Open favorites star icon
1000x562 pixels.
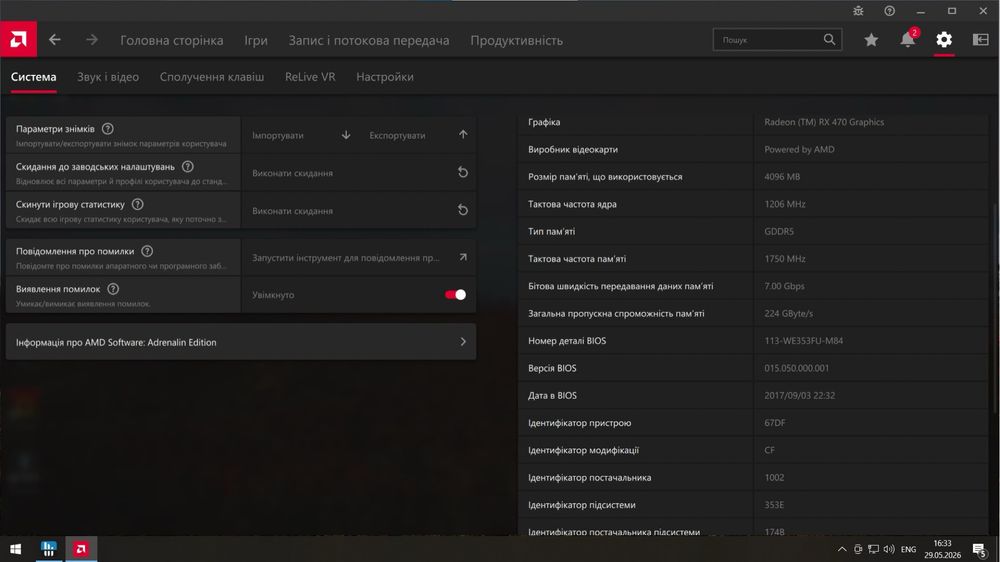coord(871,40)
